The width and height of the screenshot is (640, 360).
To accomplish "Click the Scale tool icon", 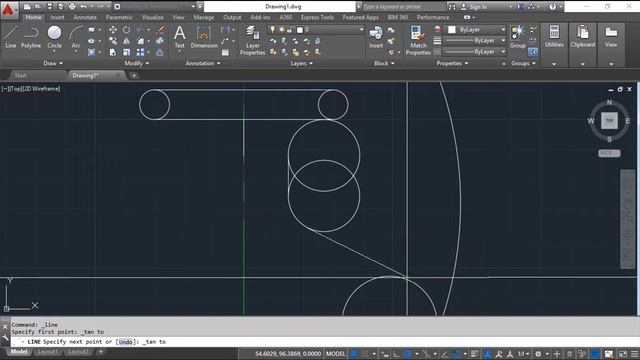I will coord(127,52).
